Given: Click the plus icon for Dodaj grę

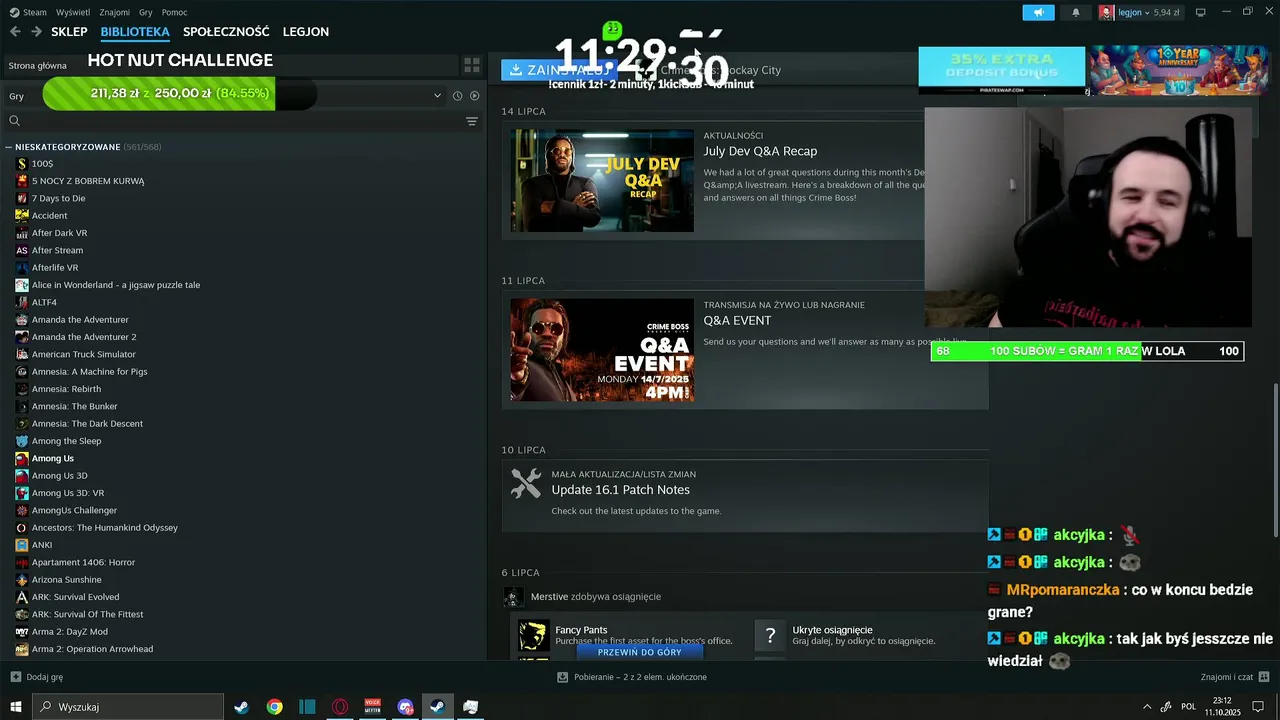Looking at the screenshot, I should [x=15, y=677].
